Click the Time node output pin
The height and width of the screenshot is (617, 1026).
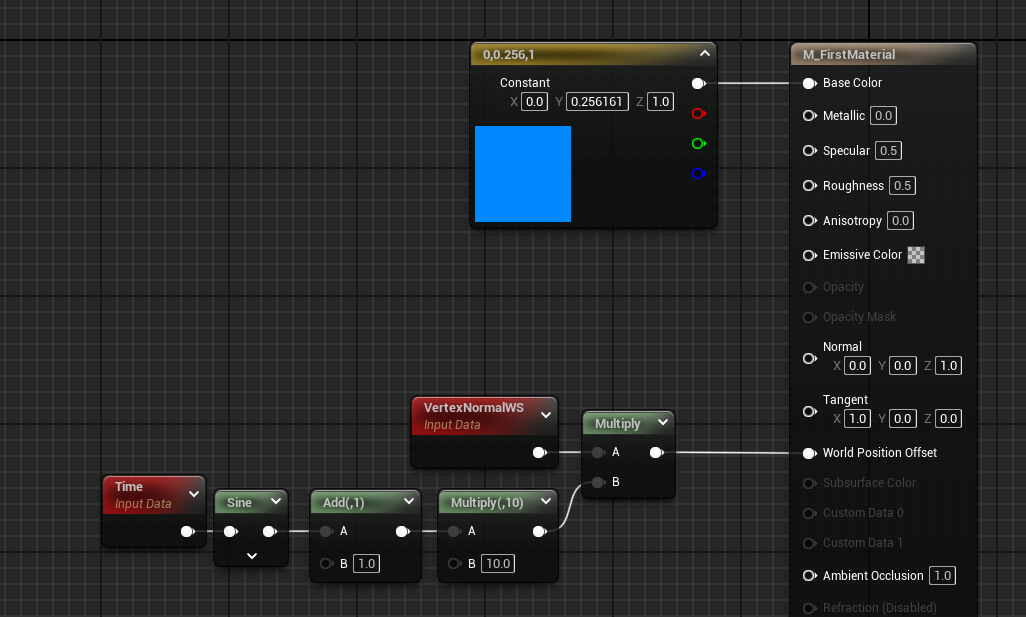coord(188,531)
